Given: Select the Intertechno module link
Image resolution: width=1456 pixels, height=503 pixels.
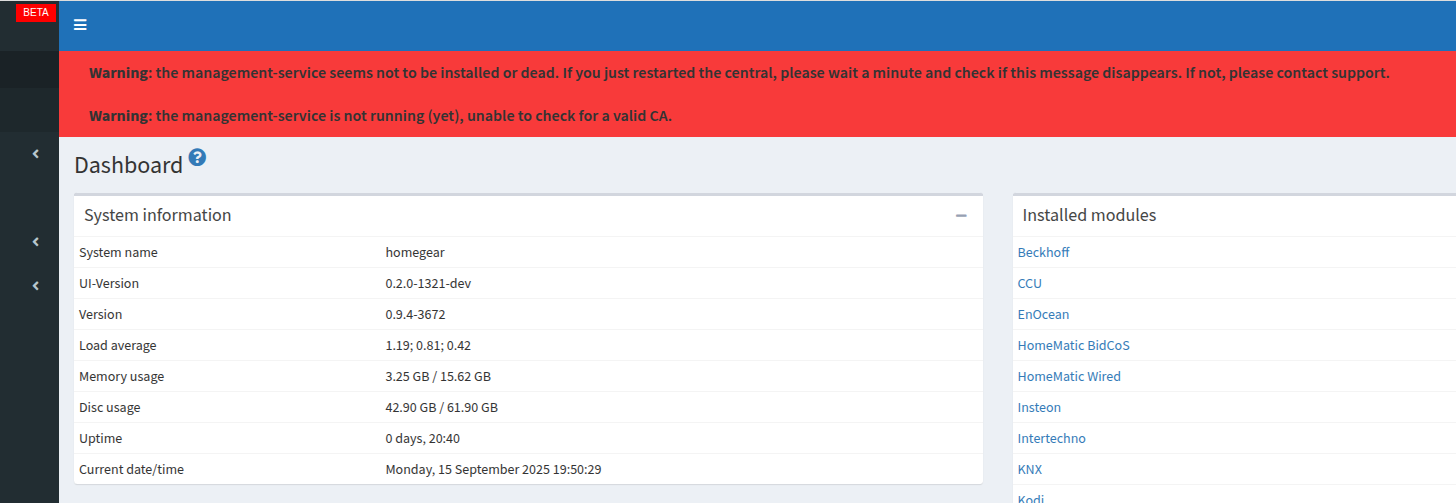Looking at the screenshot, I should [1051, 439].
